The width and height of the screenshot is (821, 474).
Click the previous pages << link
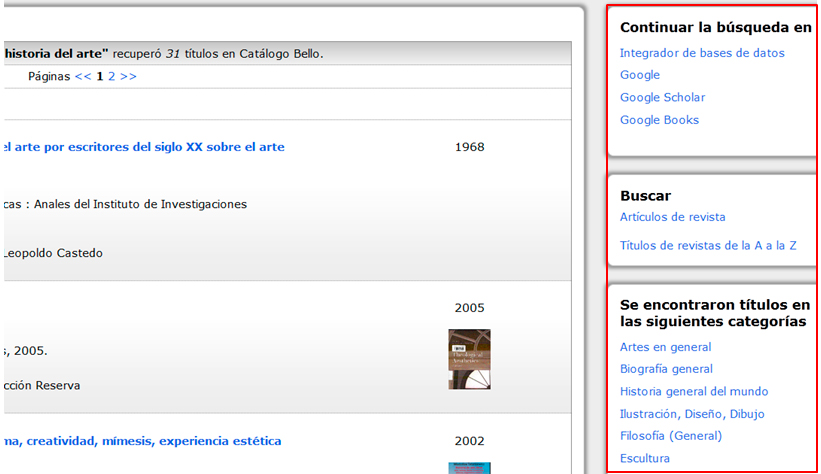(83, 76)
